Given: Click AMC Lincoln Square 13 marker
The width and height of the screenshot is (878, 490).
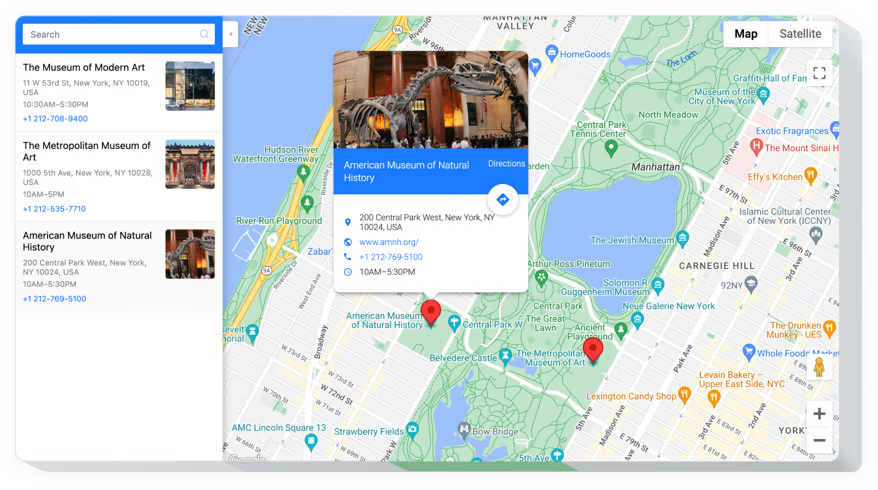Looking at the screenshot, I should pyautogui.click(x=311, y=442).
